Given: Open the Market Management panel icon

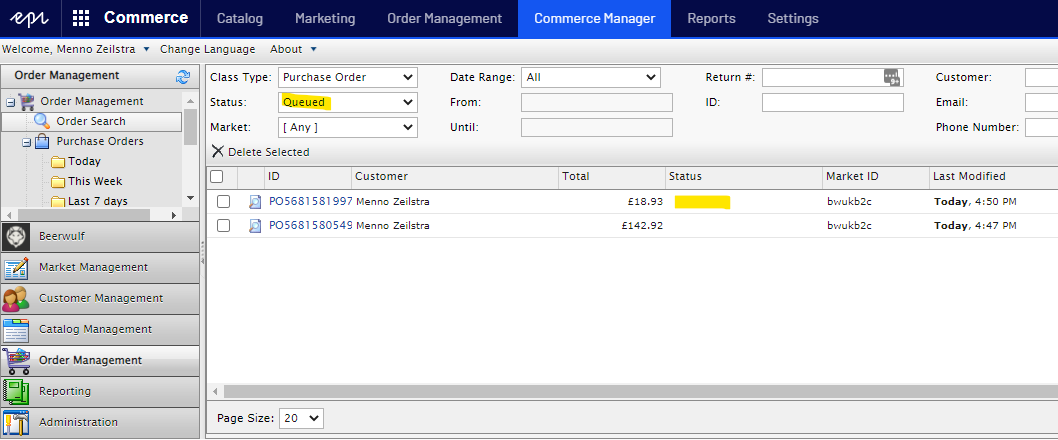Looking at the screenshot, I should click(16, 267).
